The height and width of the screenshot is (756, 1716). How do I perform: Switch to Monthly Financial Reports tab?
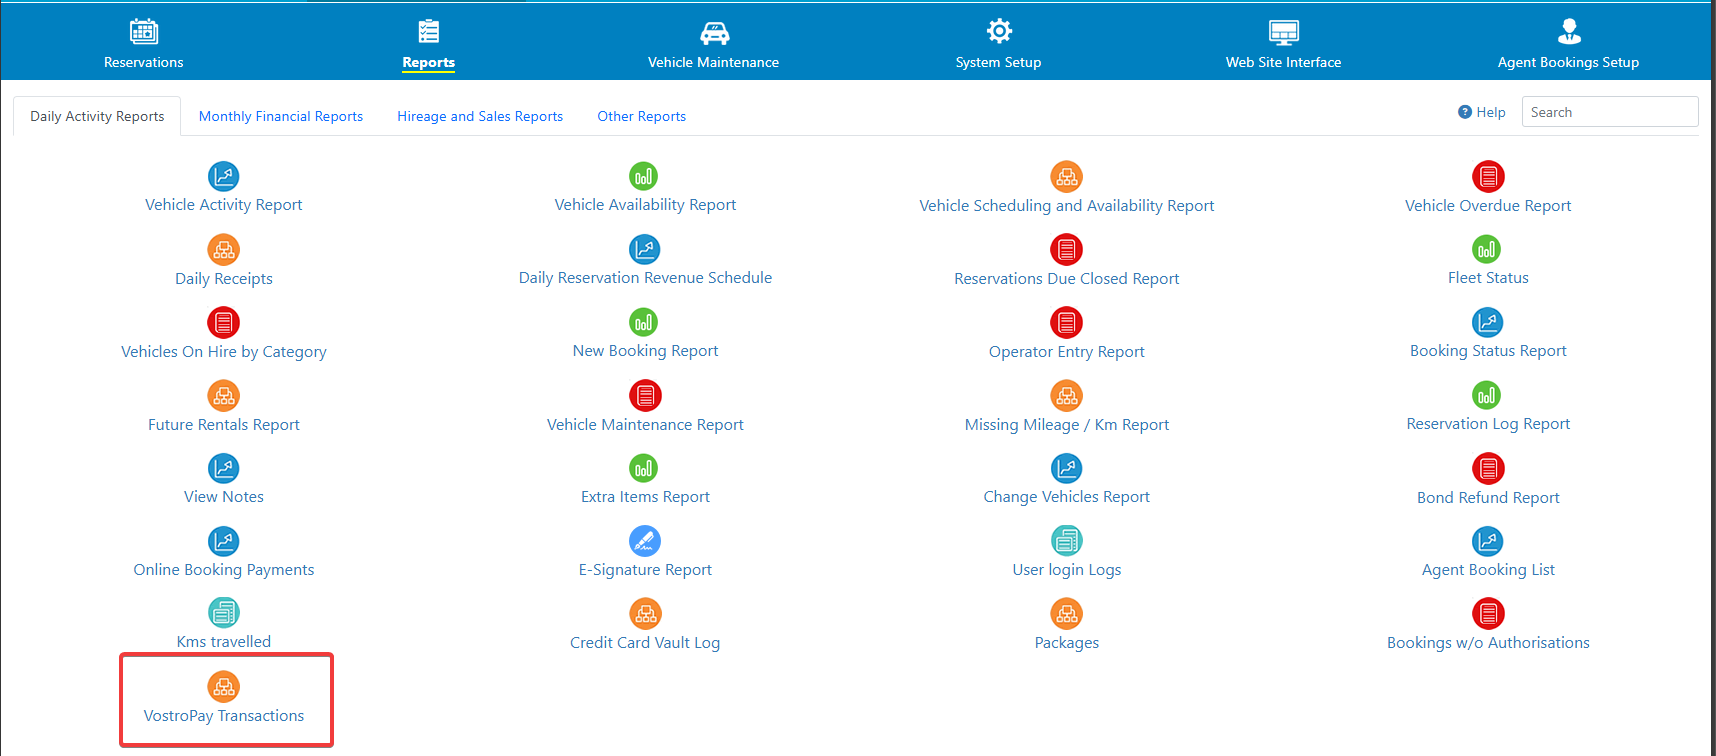tap(281, 116)
